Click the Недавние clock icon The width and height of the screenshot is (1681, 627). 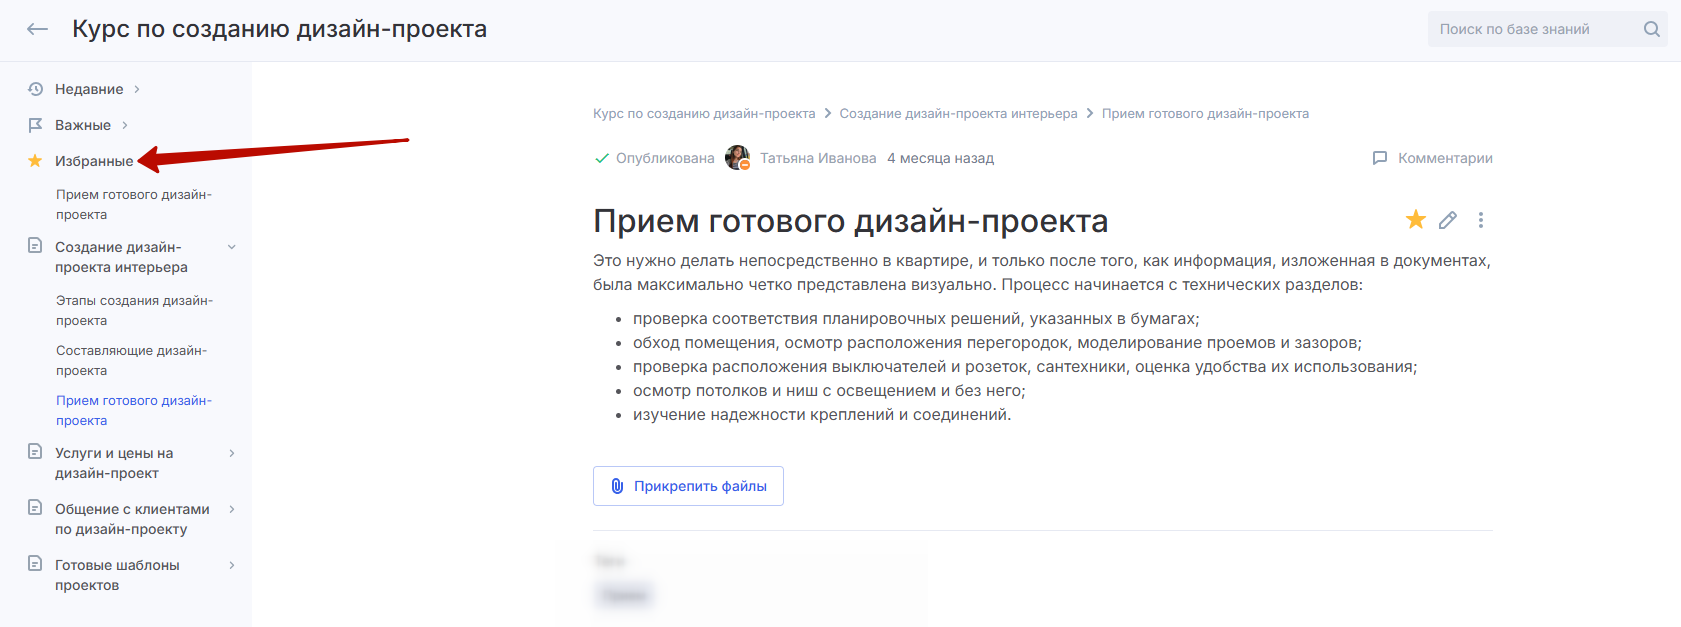point(35,89)
